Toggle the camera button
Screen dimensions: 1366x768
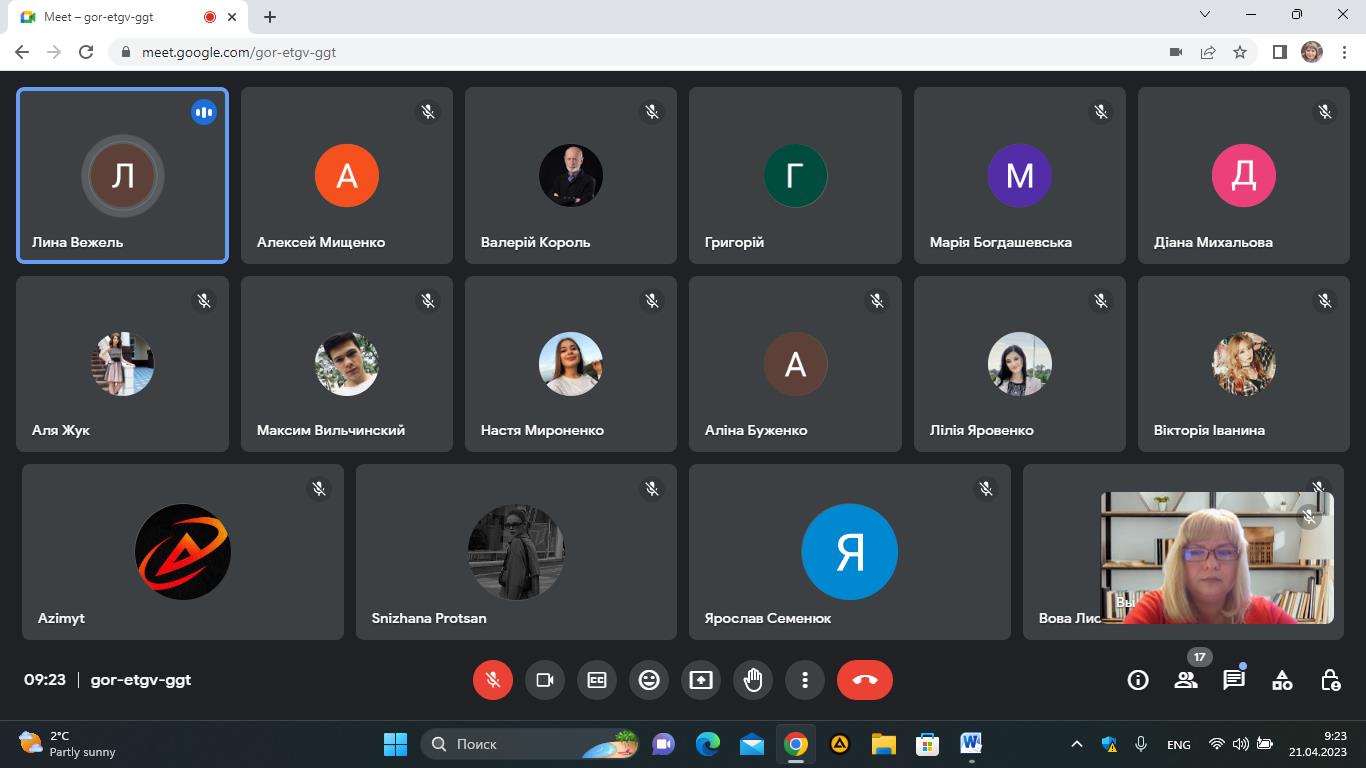(545, 680)
